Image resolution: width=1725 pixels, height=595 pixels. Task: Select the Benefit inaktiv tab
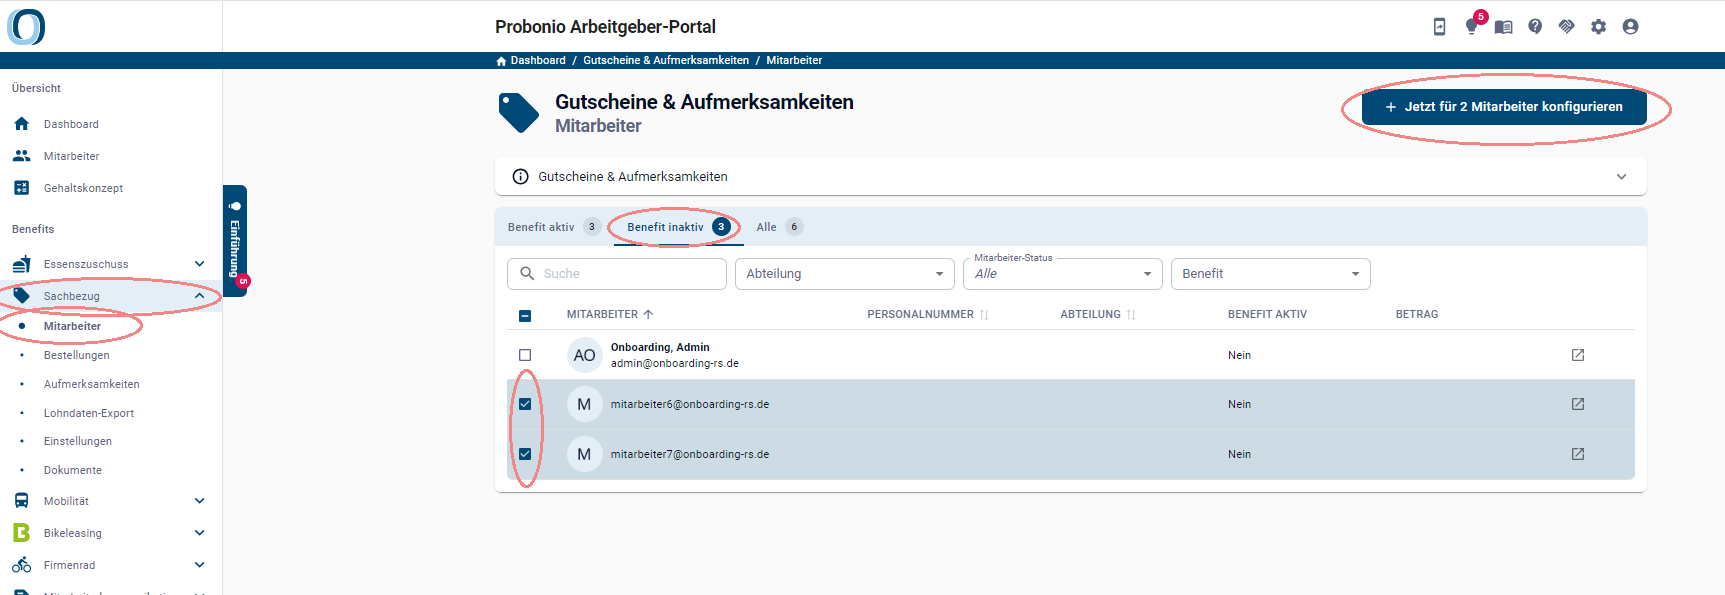point(678,227)
